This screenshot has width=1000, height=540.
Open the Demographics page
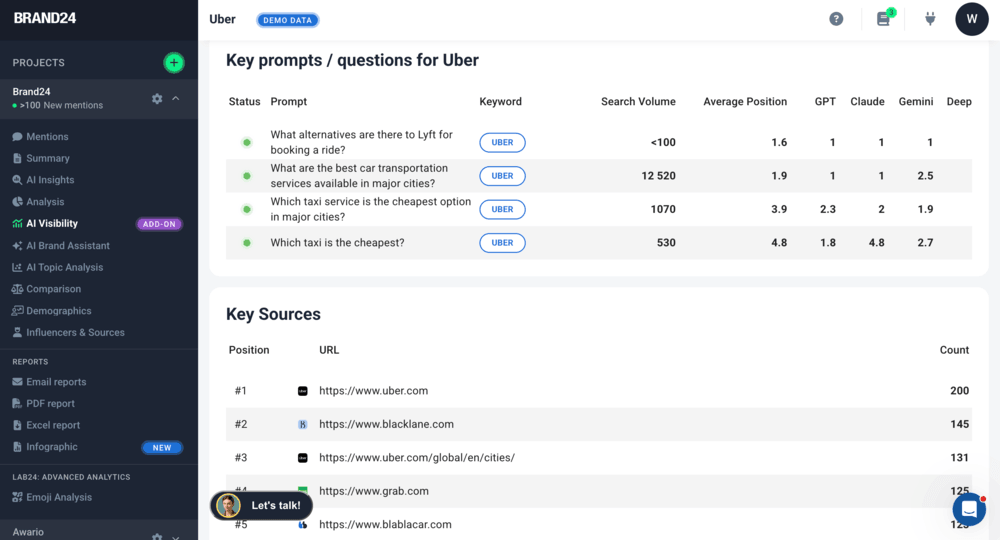pyautogui.click(x=59, y=310)
